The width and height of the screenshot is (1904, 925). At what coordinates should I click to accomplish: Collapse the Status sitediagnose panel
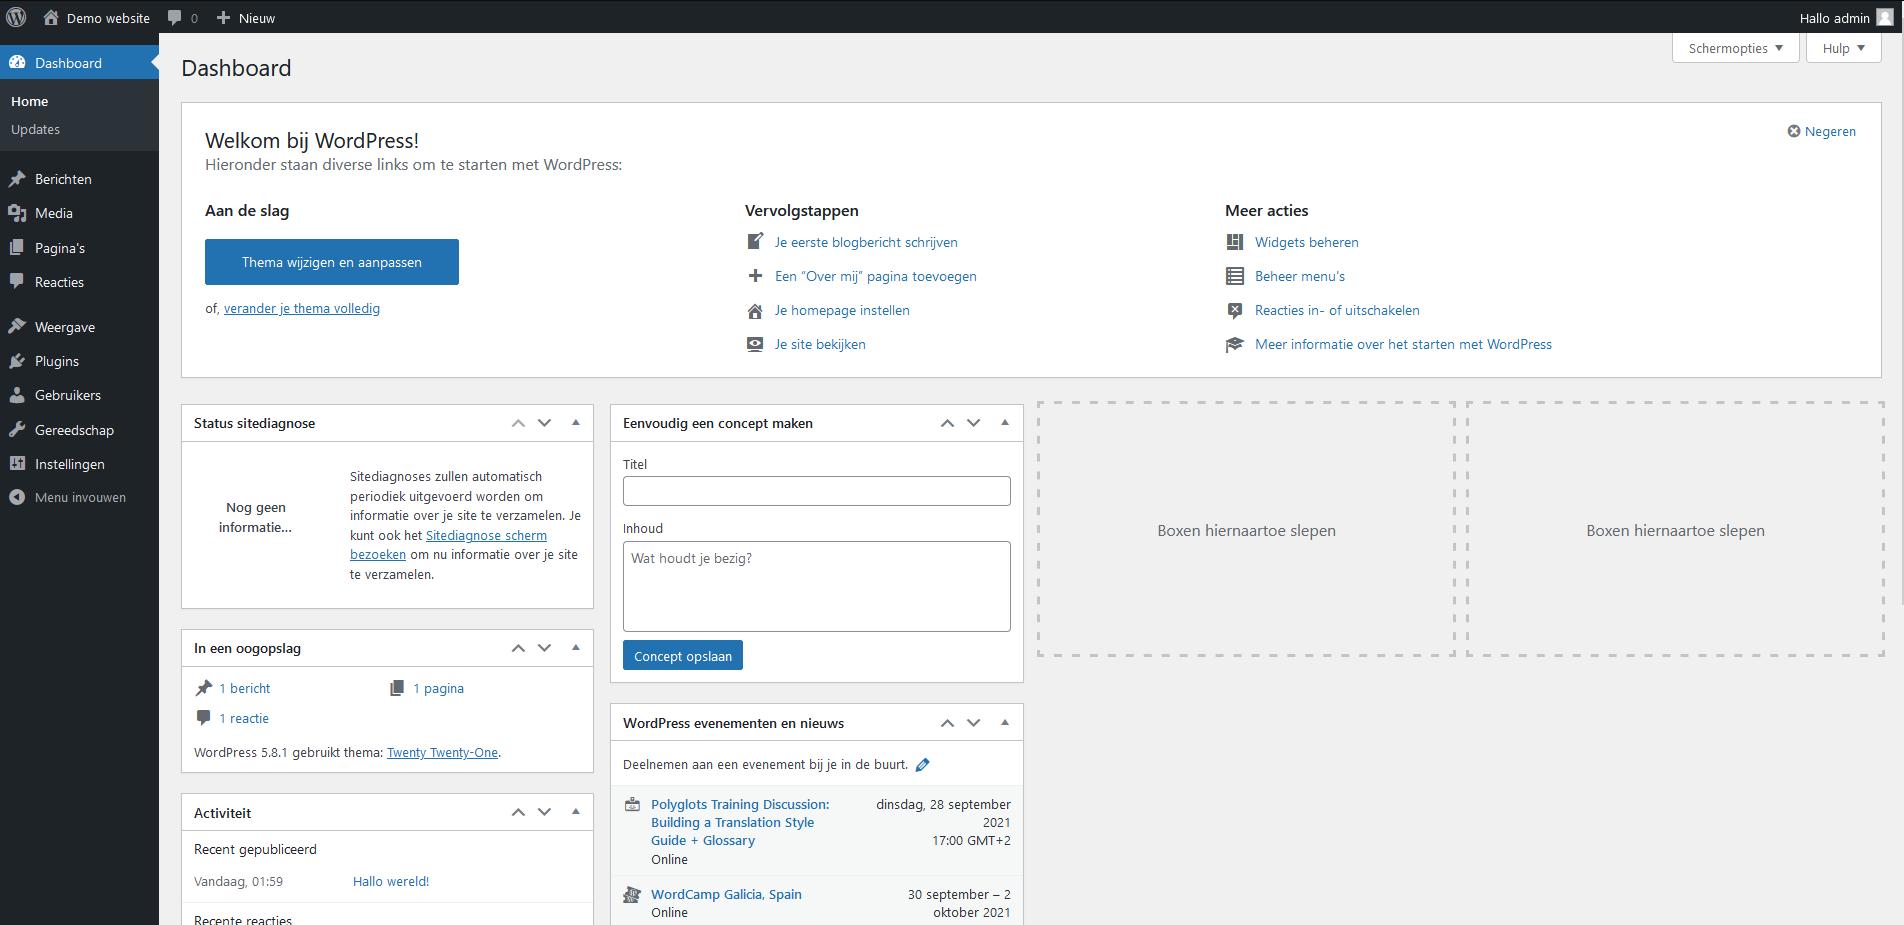click(x=575, y=423)
